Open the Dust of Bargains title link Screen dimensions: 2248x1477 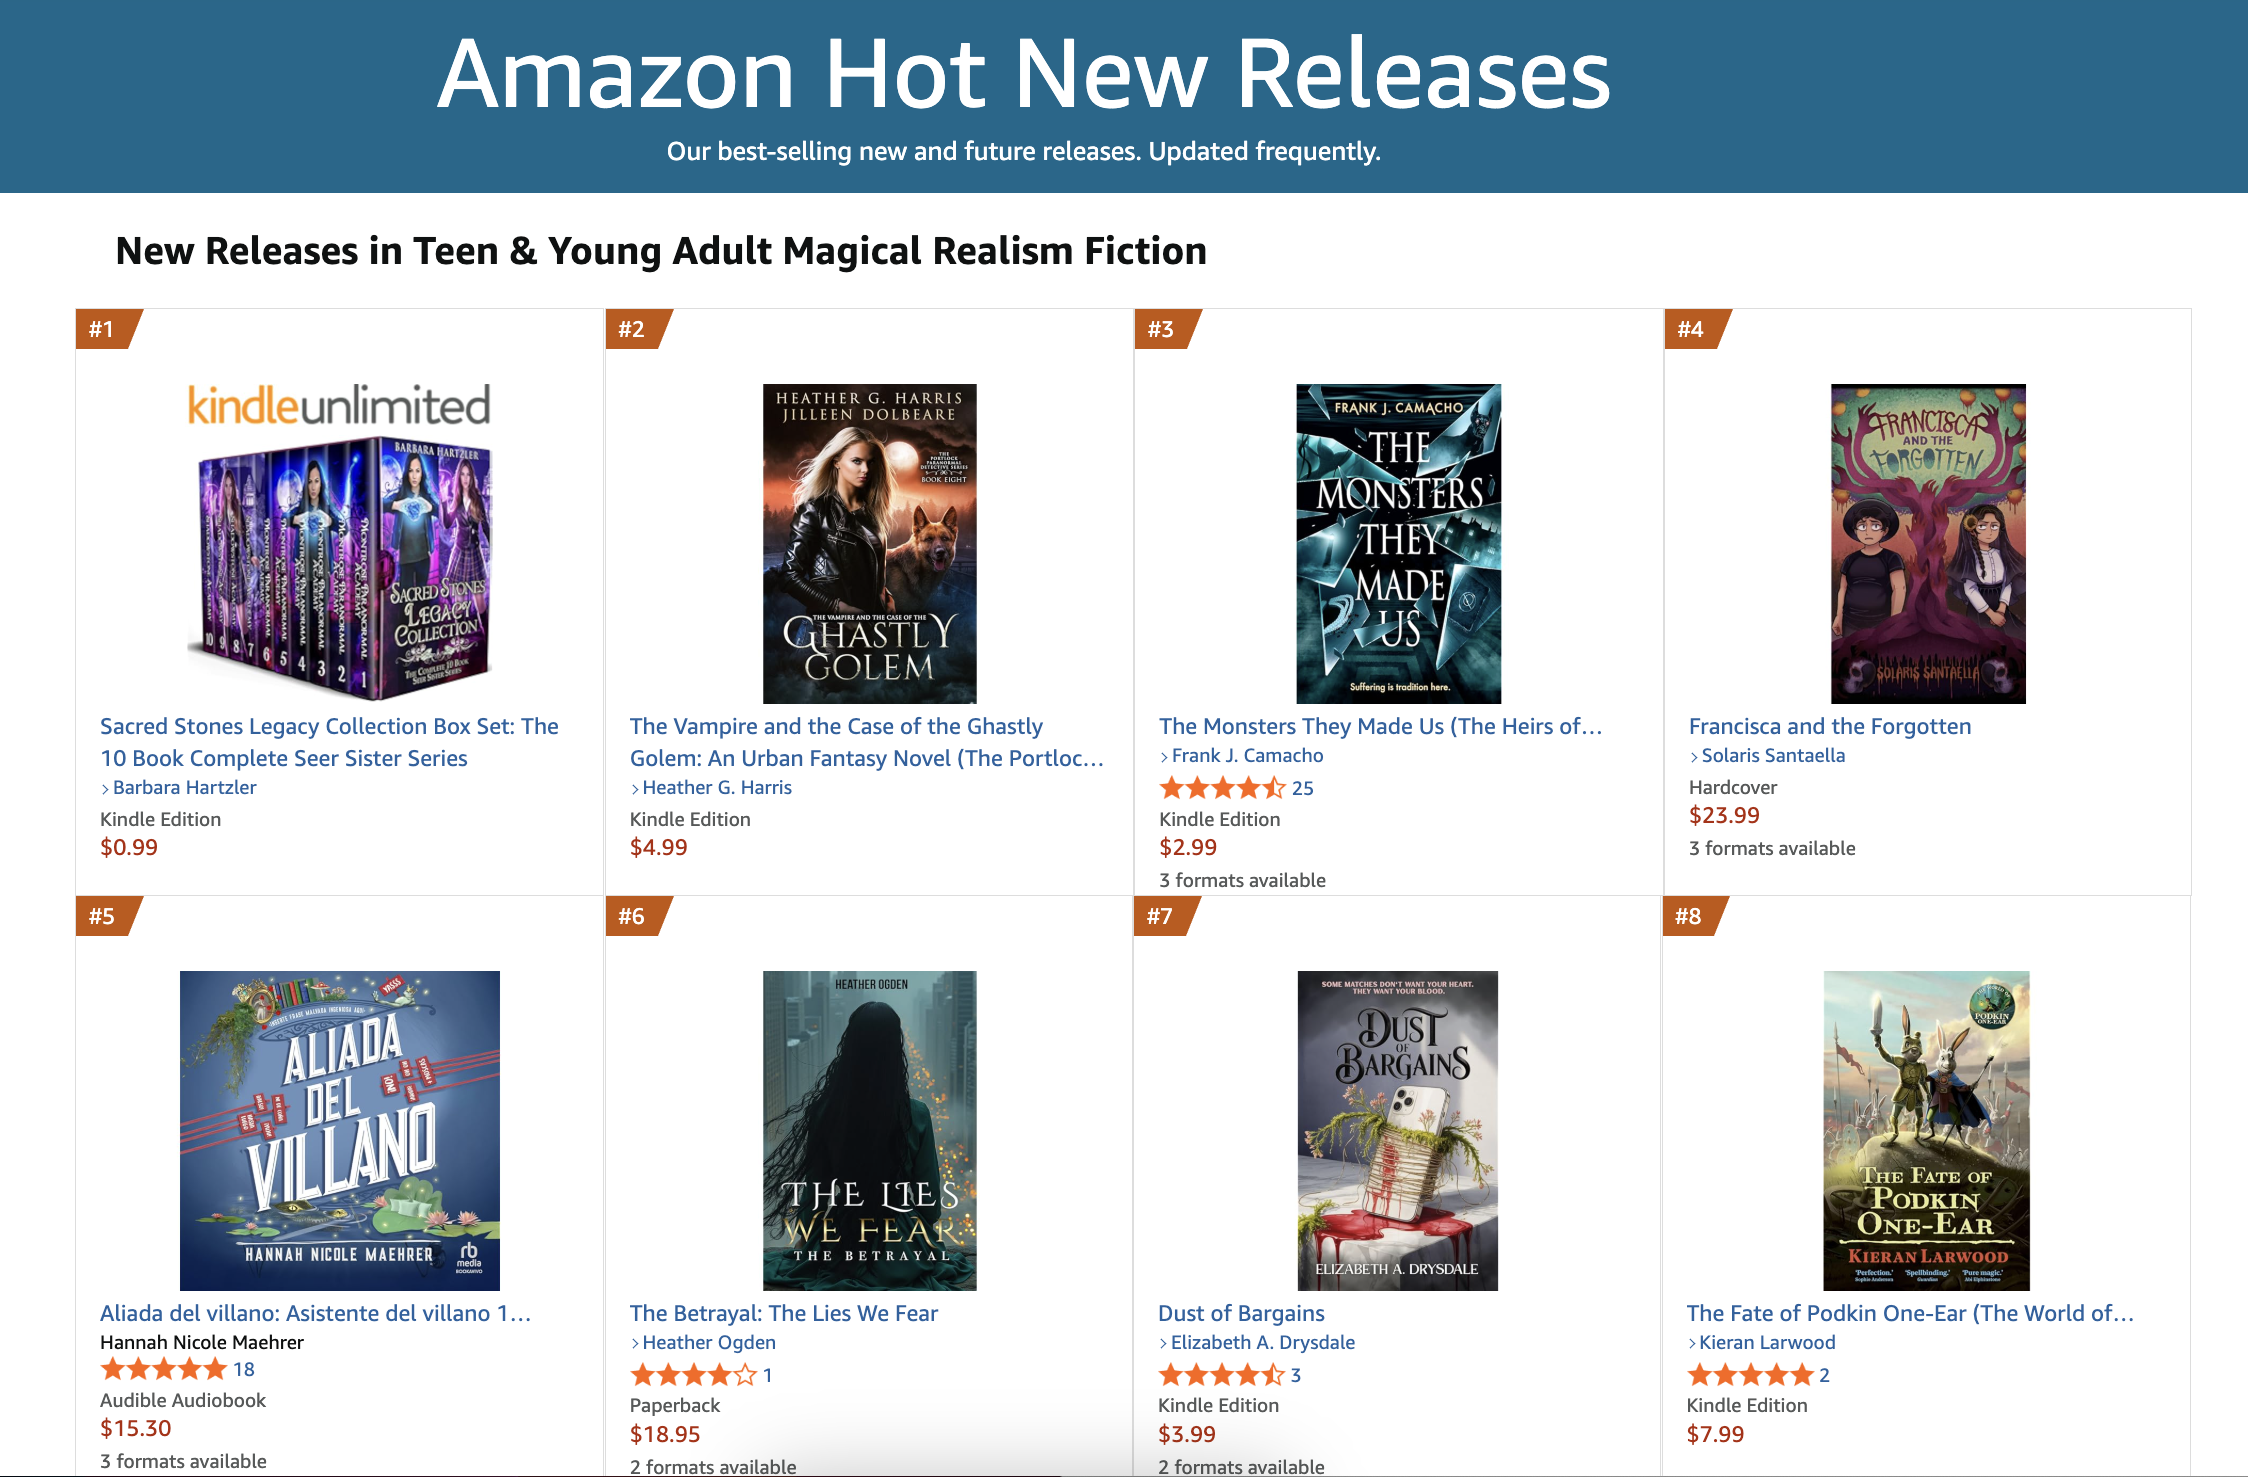pos(1241,1313)
